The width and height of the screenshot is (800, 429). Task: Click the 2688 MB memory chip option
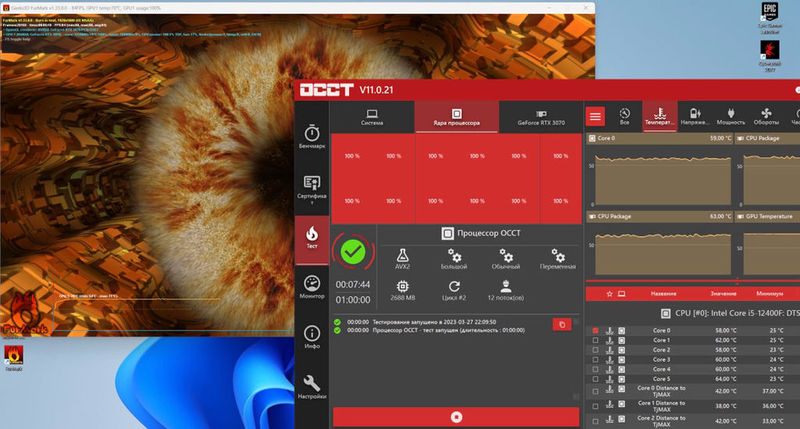[x=403, y=290]
